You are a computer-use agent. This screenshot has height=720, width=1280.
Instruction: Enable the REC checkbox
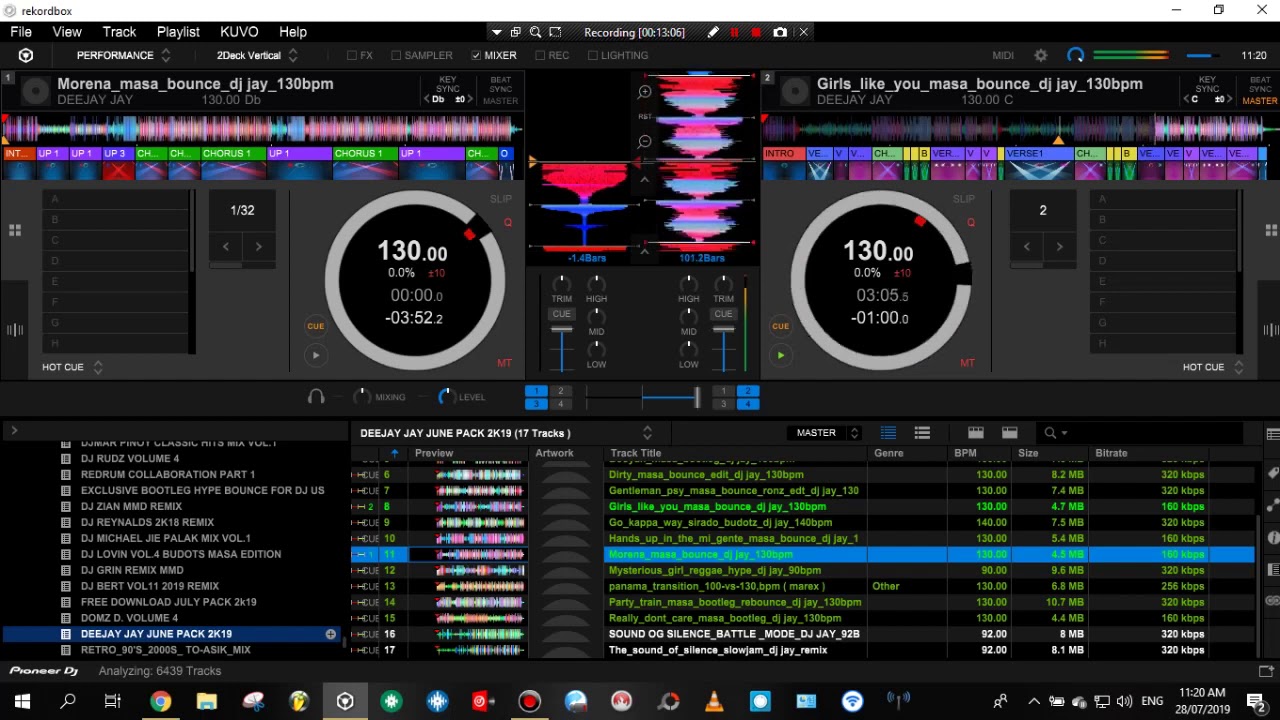point(540,56)
